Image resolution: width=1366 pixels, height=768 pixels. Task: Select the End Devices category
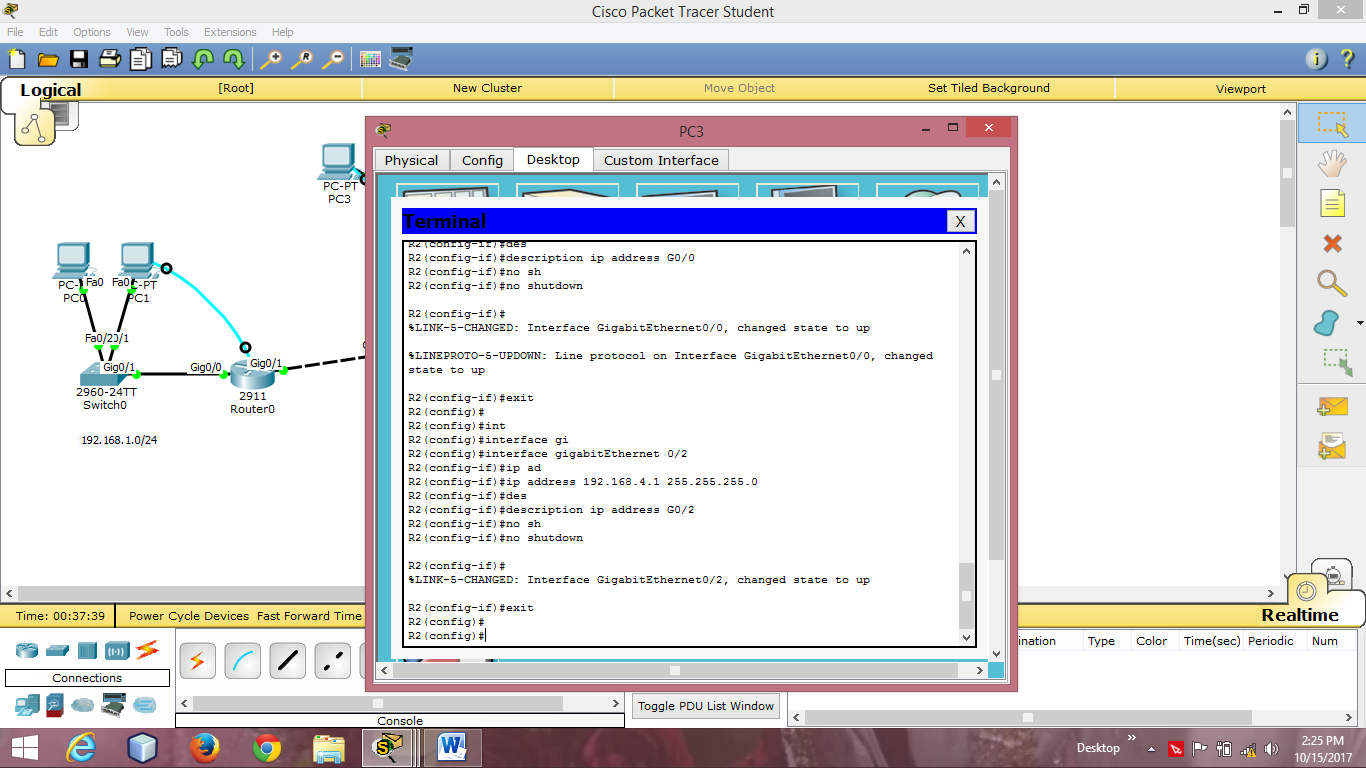[26, 705]
